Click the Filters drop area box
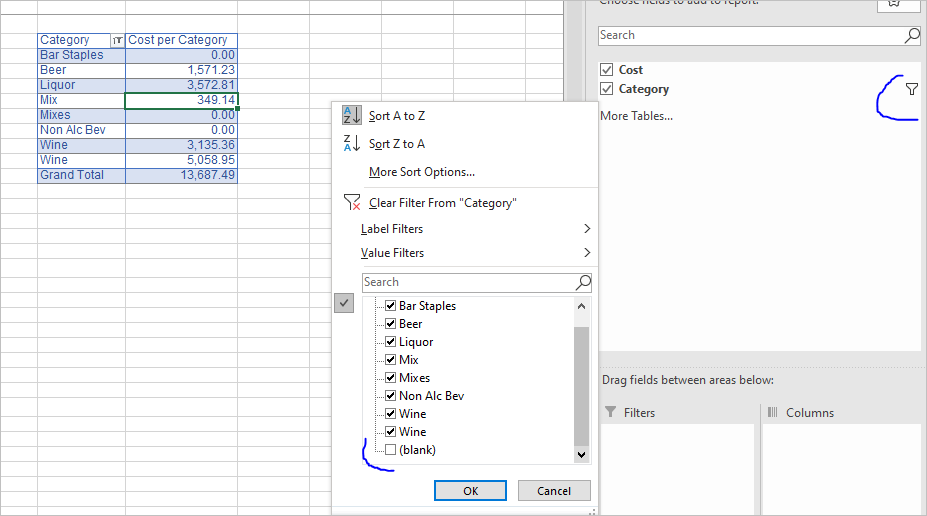 tap(678, 469)
